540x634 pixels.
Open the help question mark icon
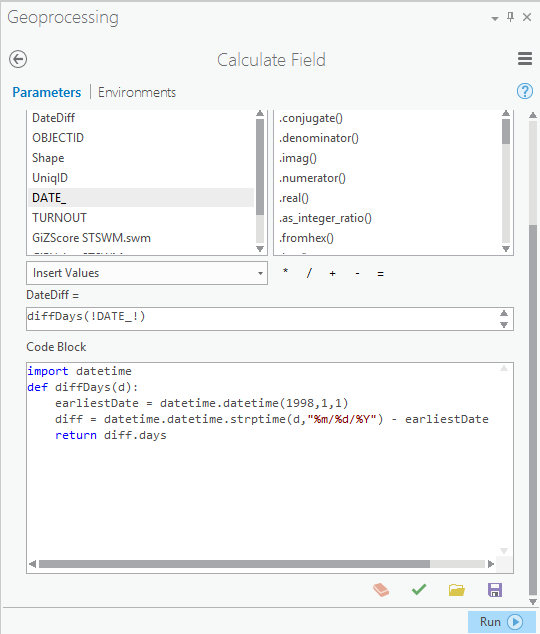525,91
